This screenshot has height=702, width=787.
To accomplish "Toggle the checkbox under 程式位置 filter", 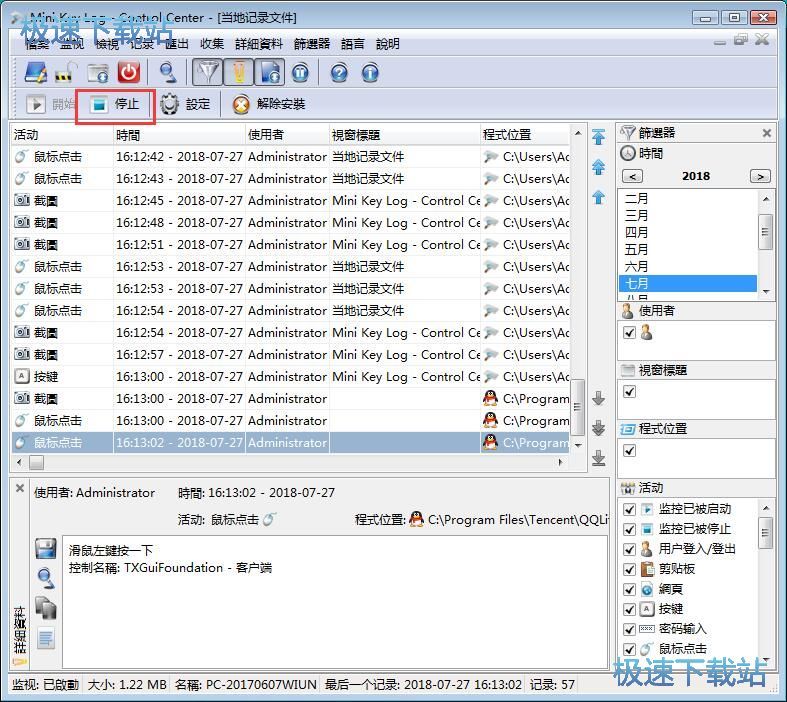I will [629, 451].
